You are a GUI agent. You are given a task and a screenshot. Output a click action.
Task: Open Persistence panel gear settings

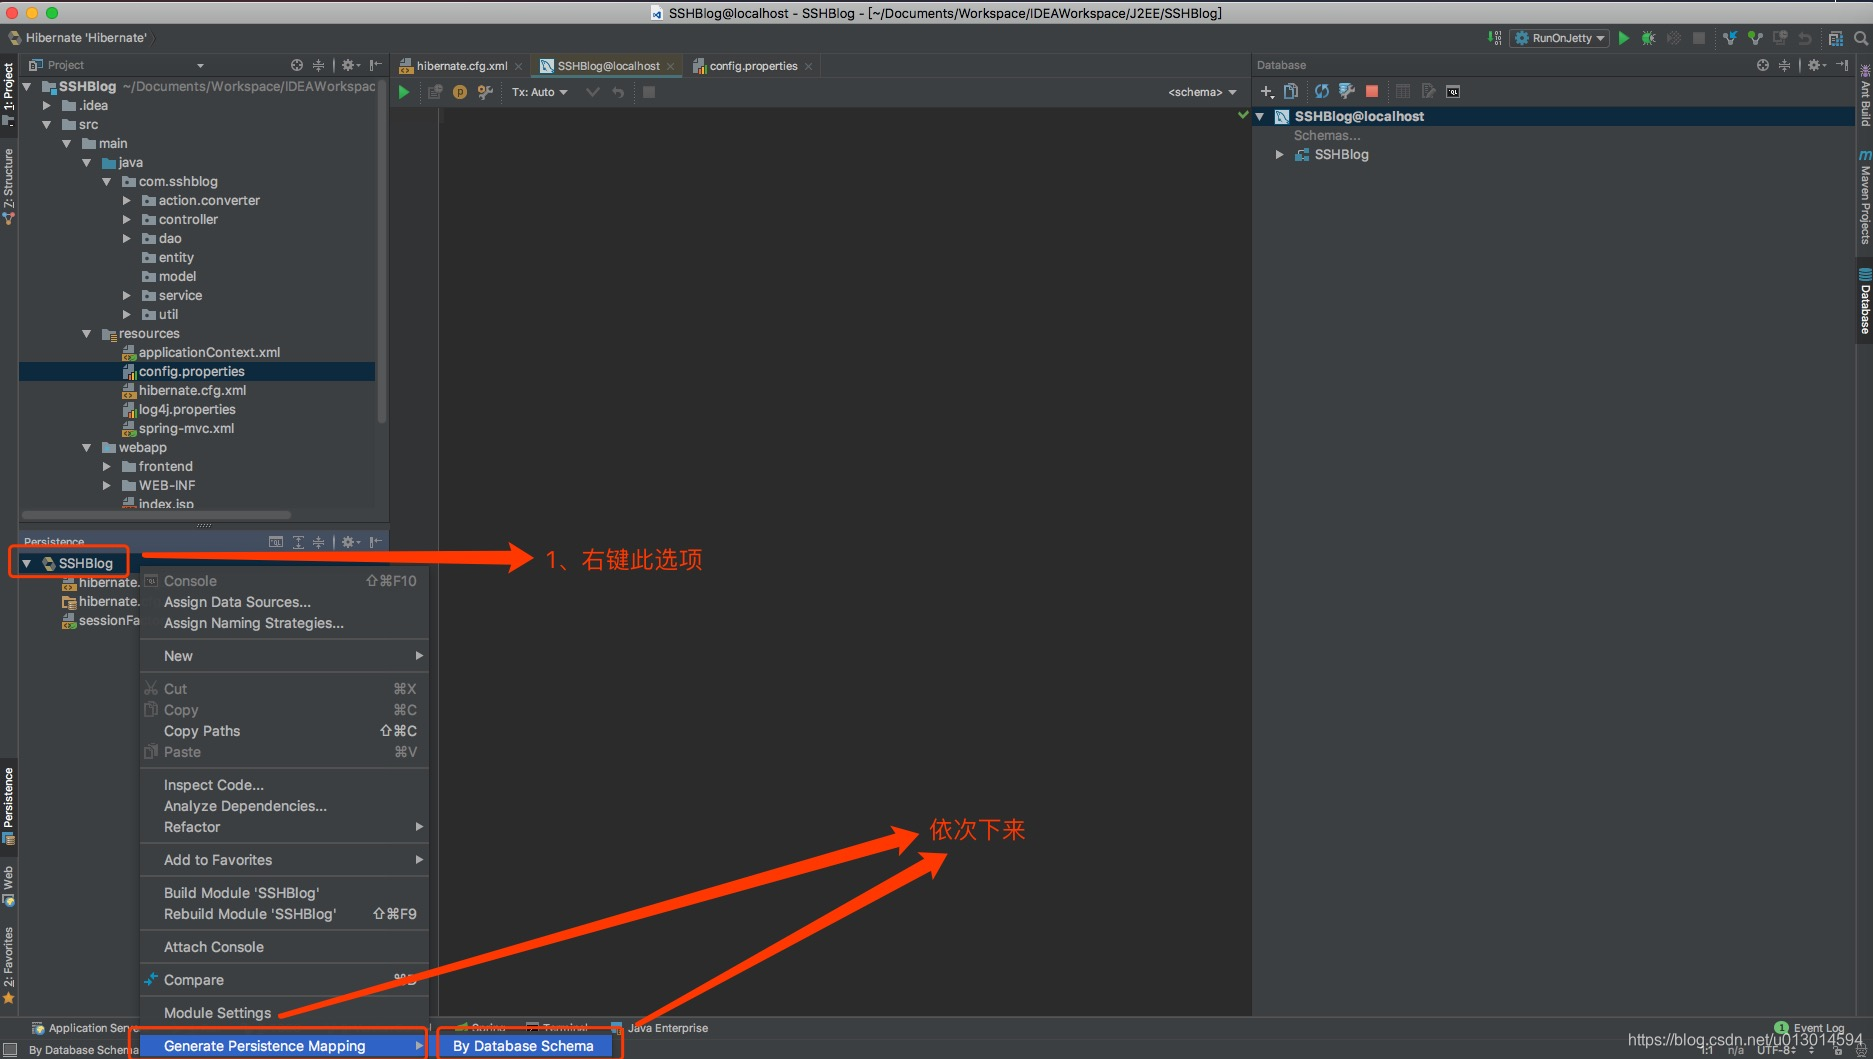tap(349, 542)
